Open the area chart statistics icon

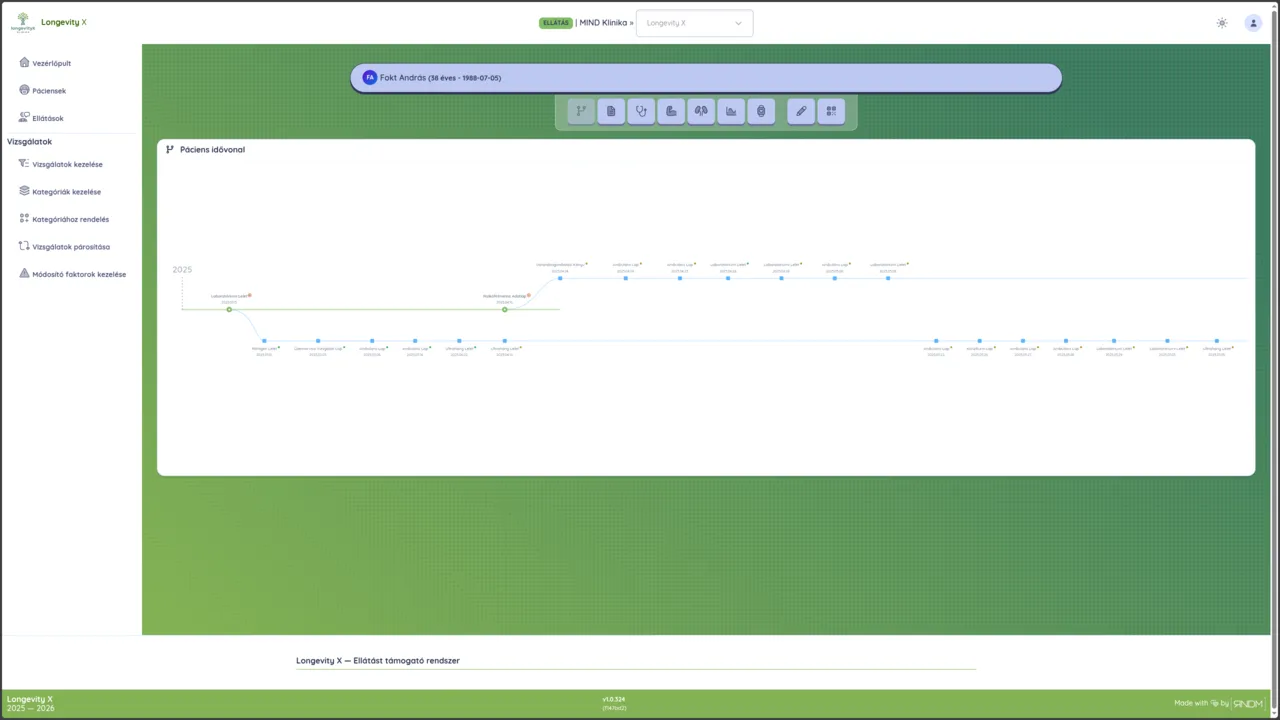coord(731,111)
